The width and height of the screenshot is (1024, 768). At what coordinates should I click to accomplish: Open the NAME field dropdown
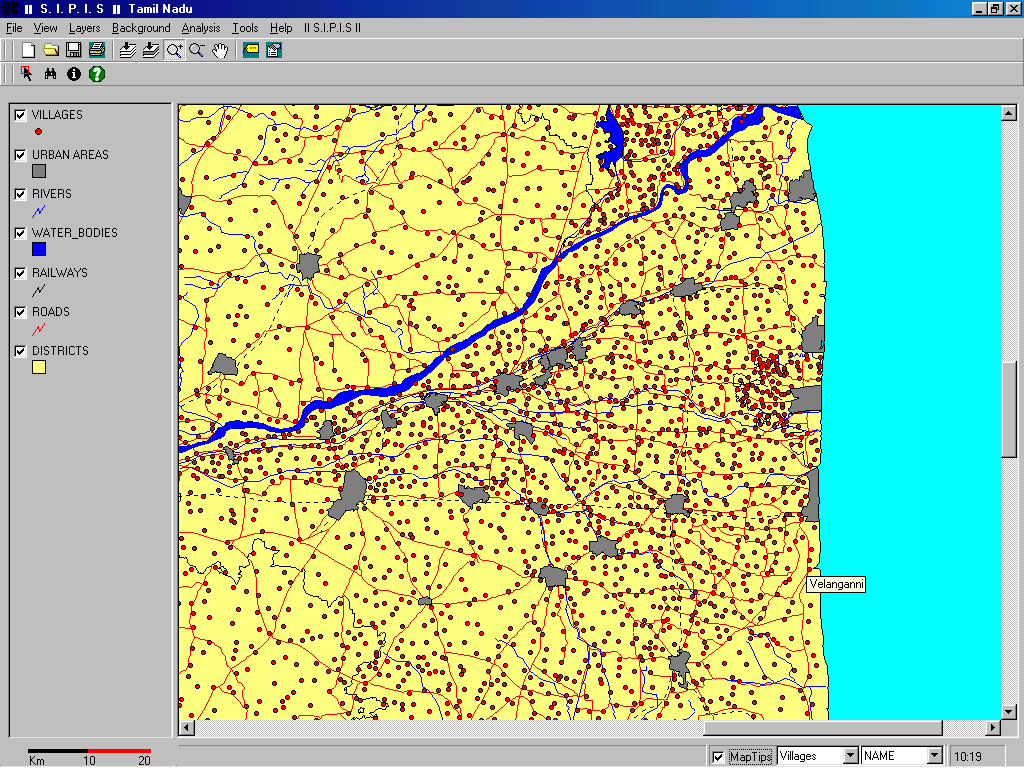[x=935, y=756]
